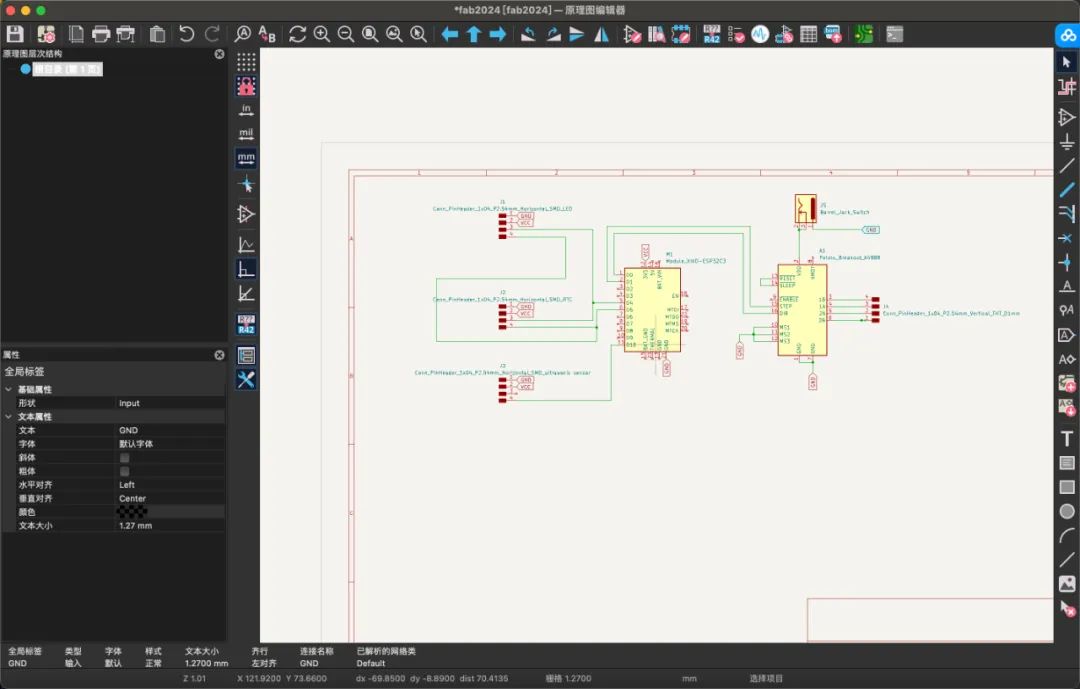Viewport: 1080px width, 689px height.
Task: Navigate forward in sheet hierarchy
Action: [497, 34]
